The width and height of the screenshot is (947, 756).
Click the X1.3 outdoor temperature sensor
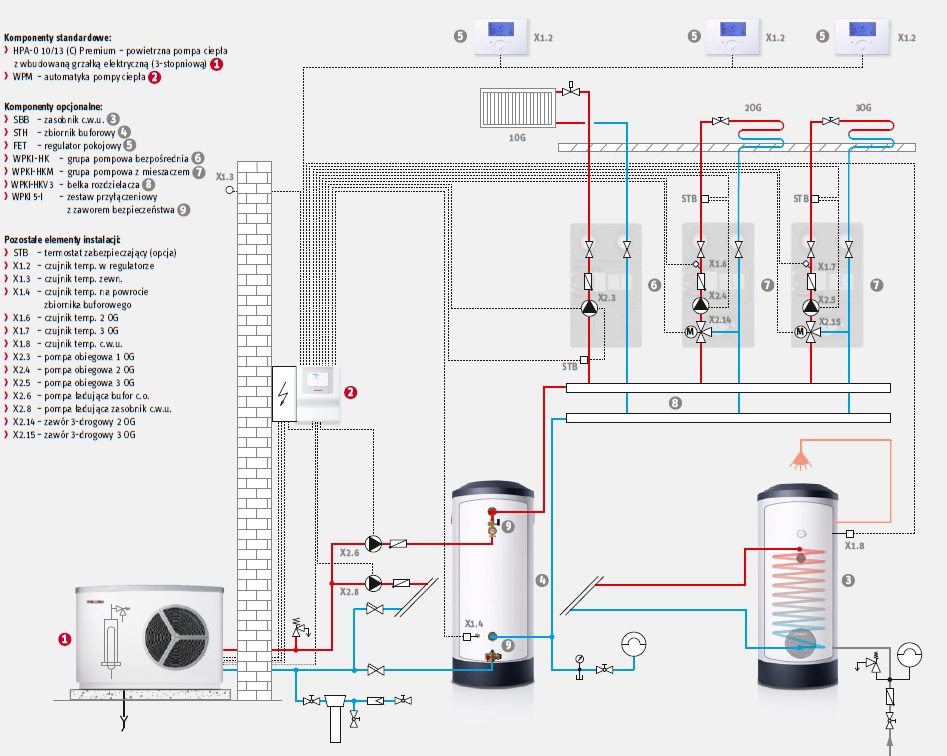(229, 190)
